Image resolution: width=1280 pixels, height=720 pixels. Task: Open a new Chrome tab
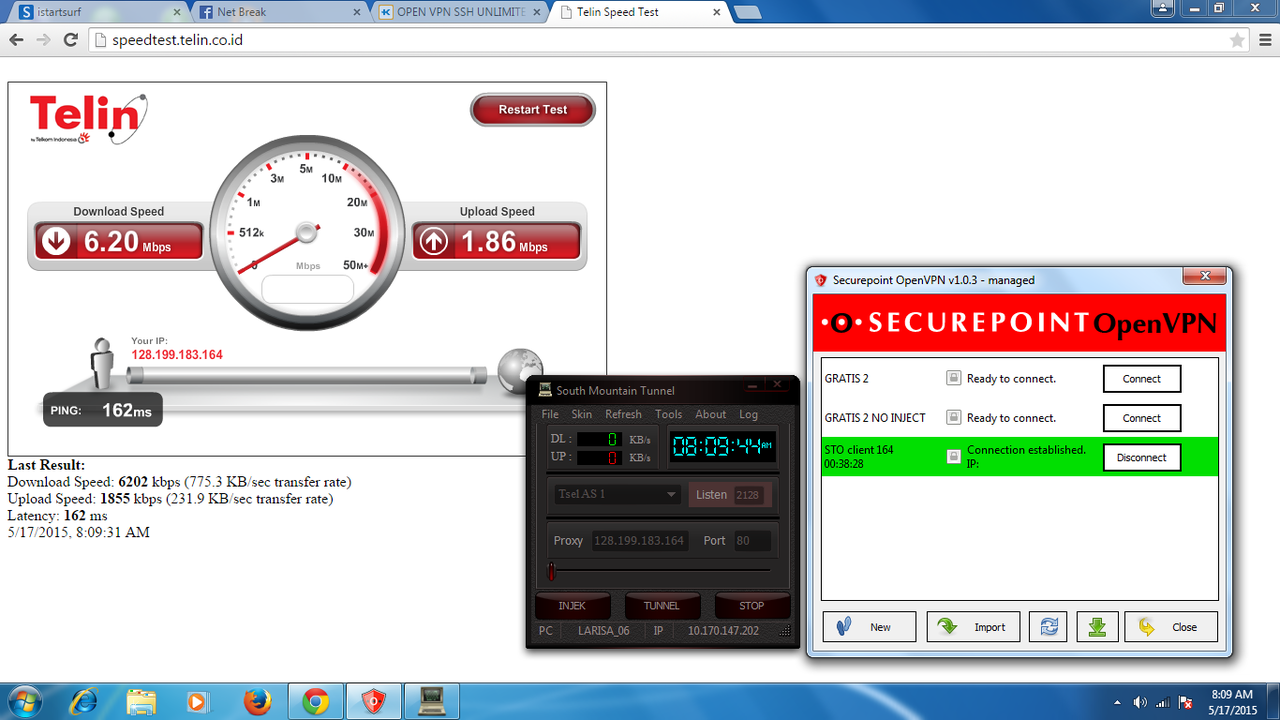pos(747,13)
